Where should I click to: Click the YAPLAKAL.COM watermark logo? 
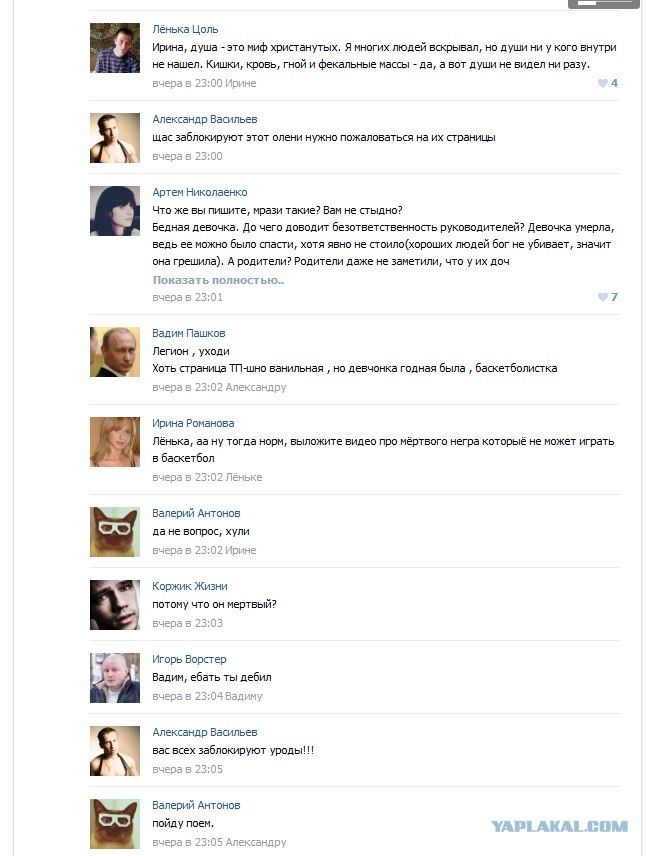[x=560, y=826]
